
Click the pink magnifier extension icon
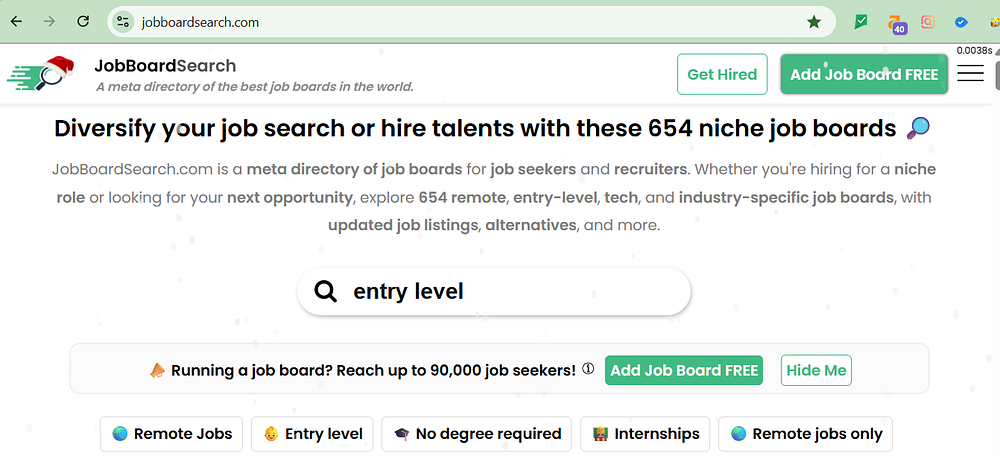click(928, 21)
